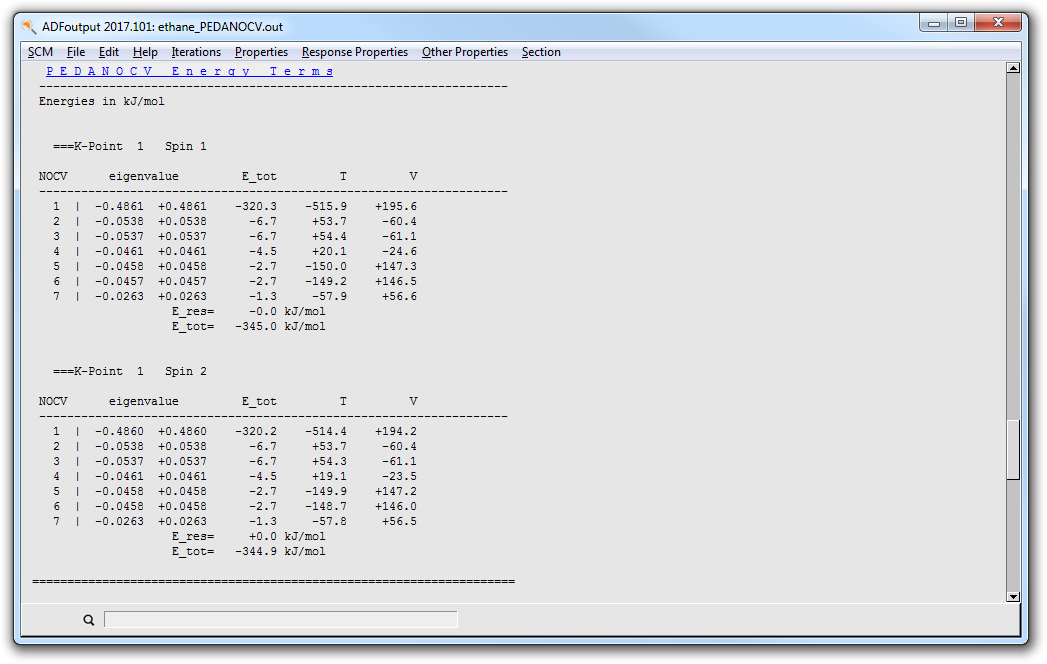Click Spin 1 T value +54.4
Screen dimensions: 1047x664
click(x=329, y=236)
